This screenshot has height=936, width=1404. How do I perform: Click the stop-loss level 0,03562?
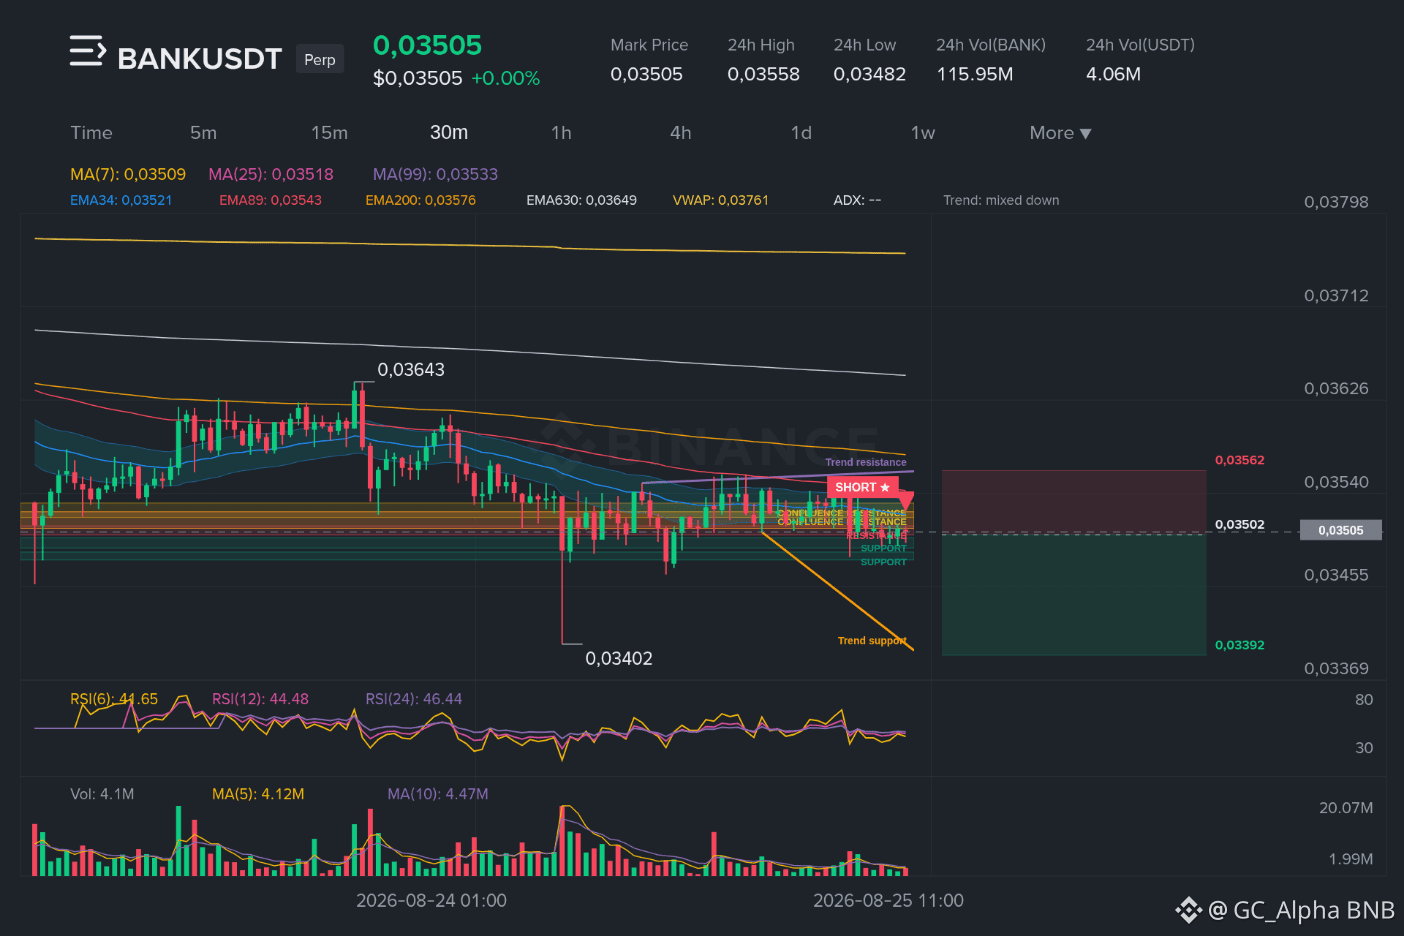(x=1240, y=460)
